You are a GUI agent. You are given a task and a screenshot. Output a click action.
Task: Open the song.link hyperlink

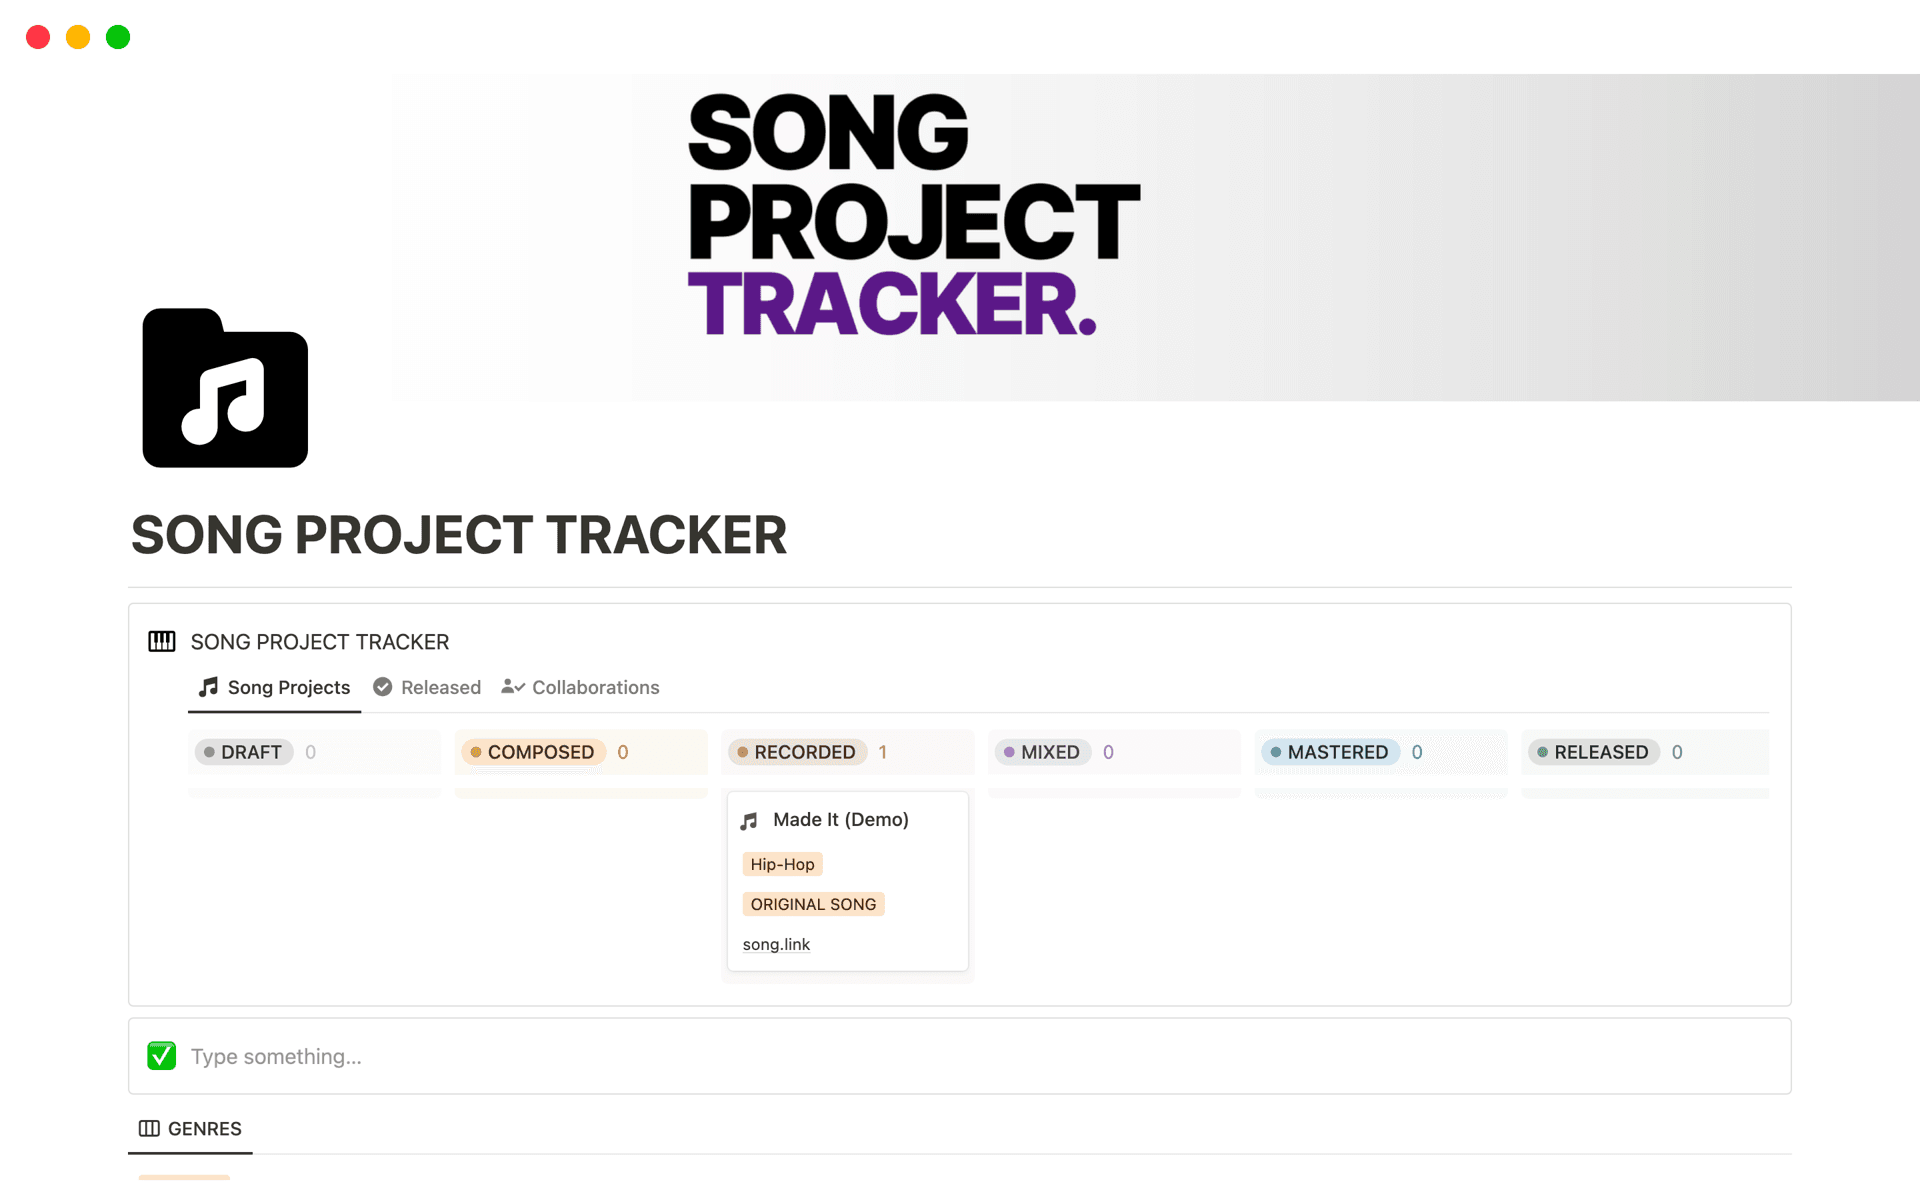coord(776,944)
